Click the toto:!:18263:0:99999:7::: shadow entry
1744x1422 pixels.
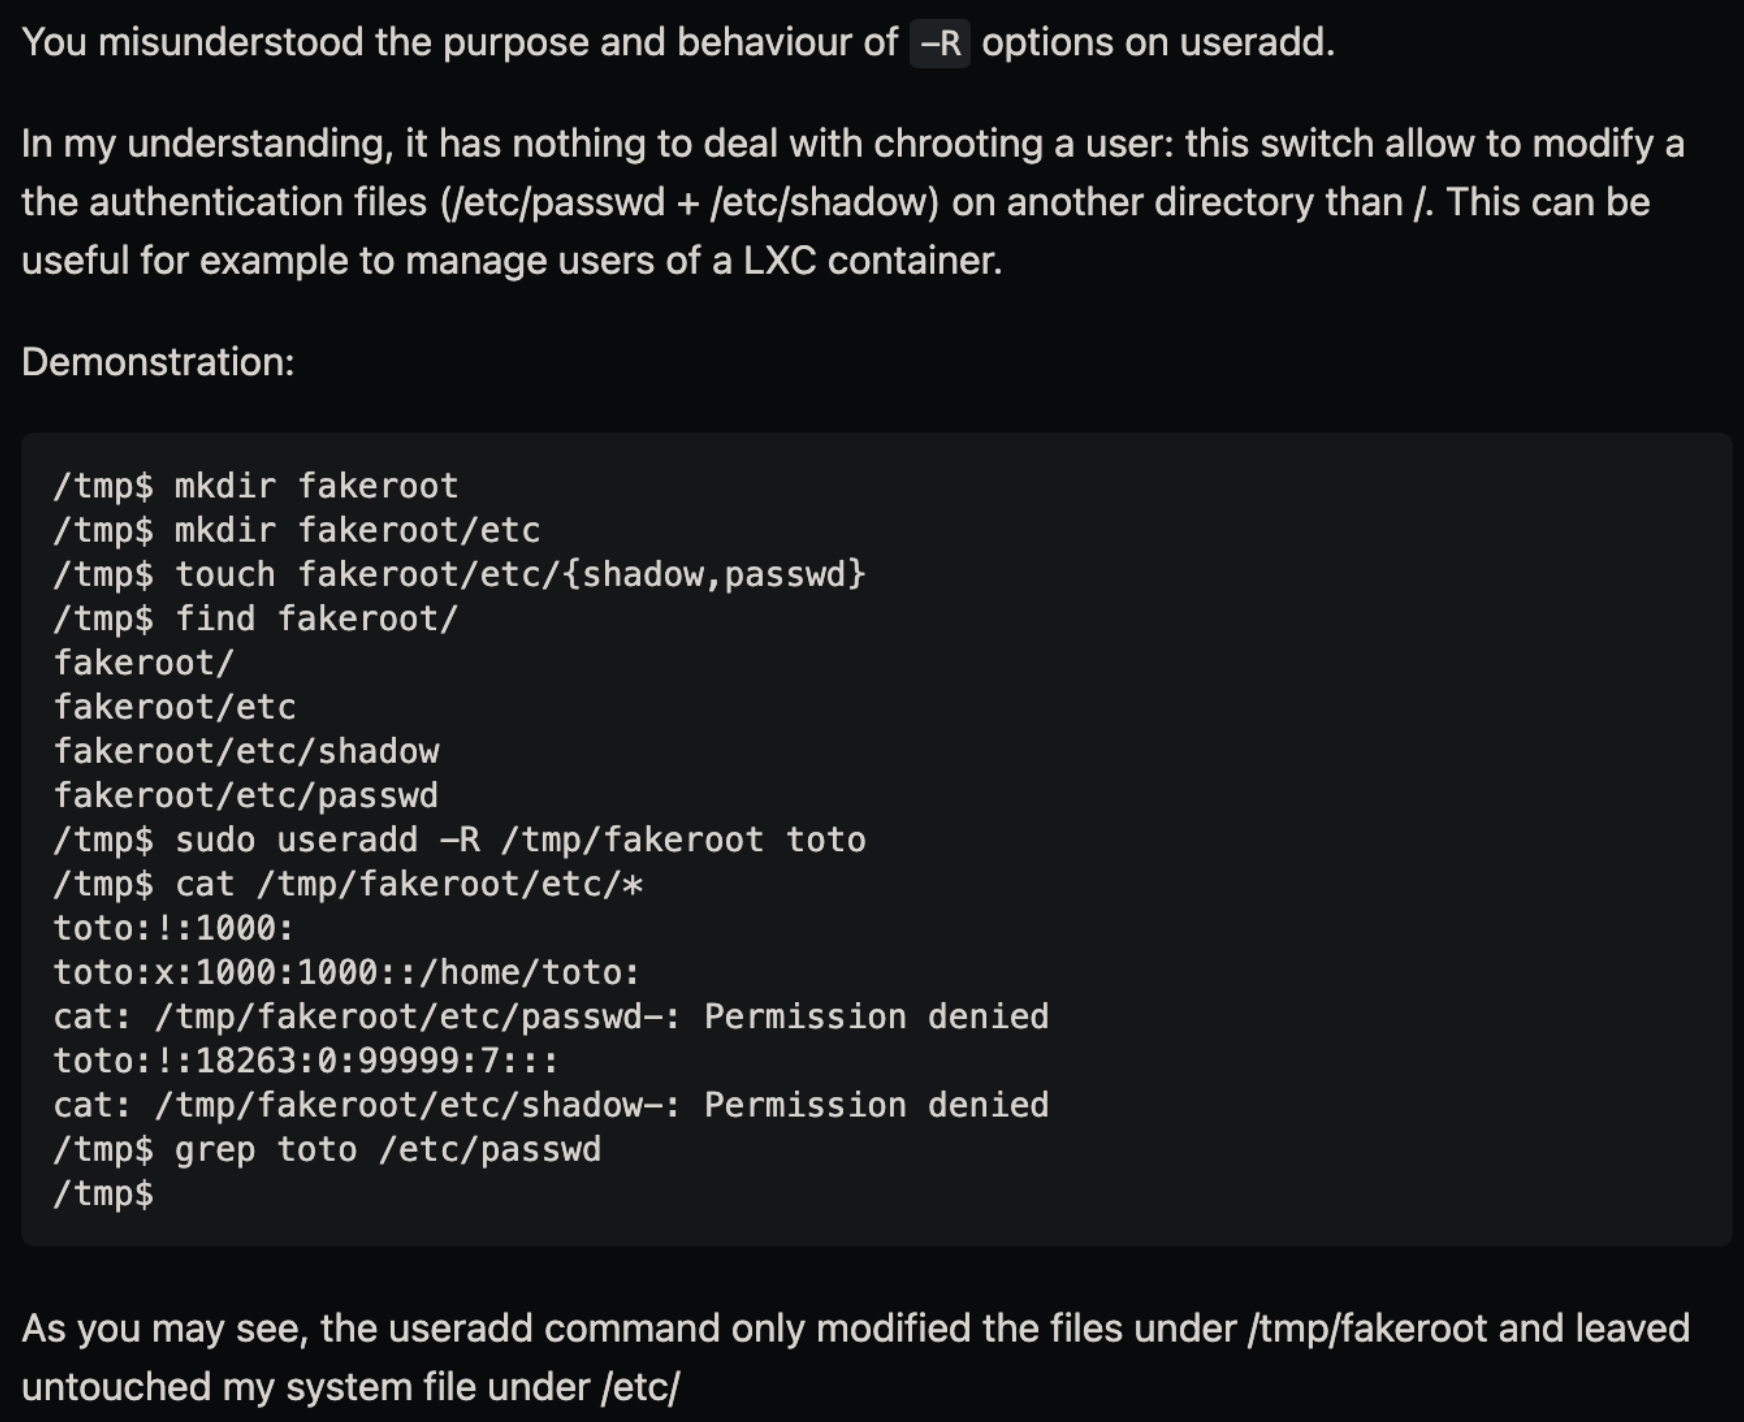[x=306, y=1061]
